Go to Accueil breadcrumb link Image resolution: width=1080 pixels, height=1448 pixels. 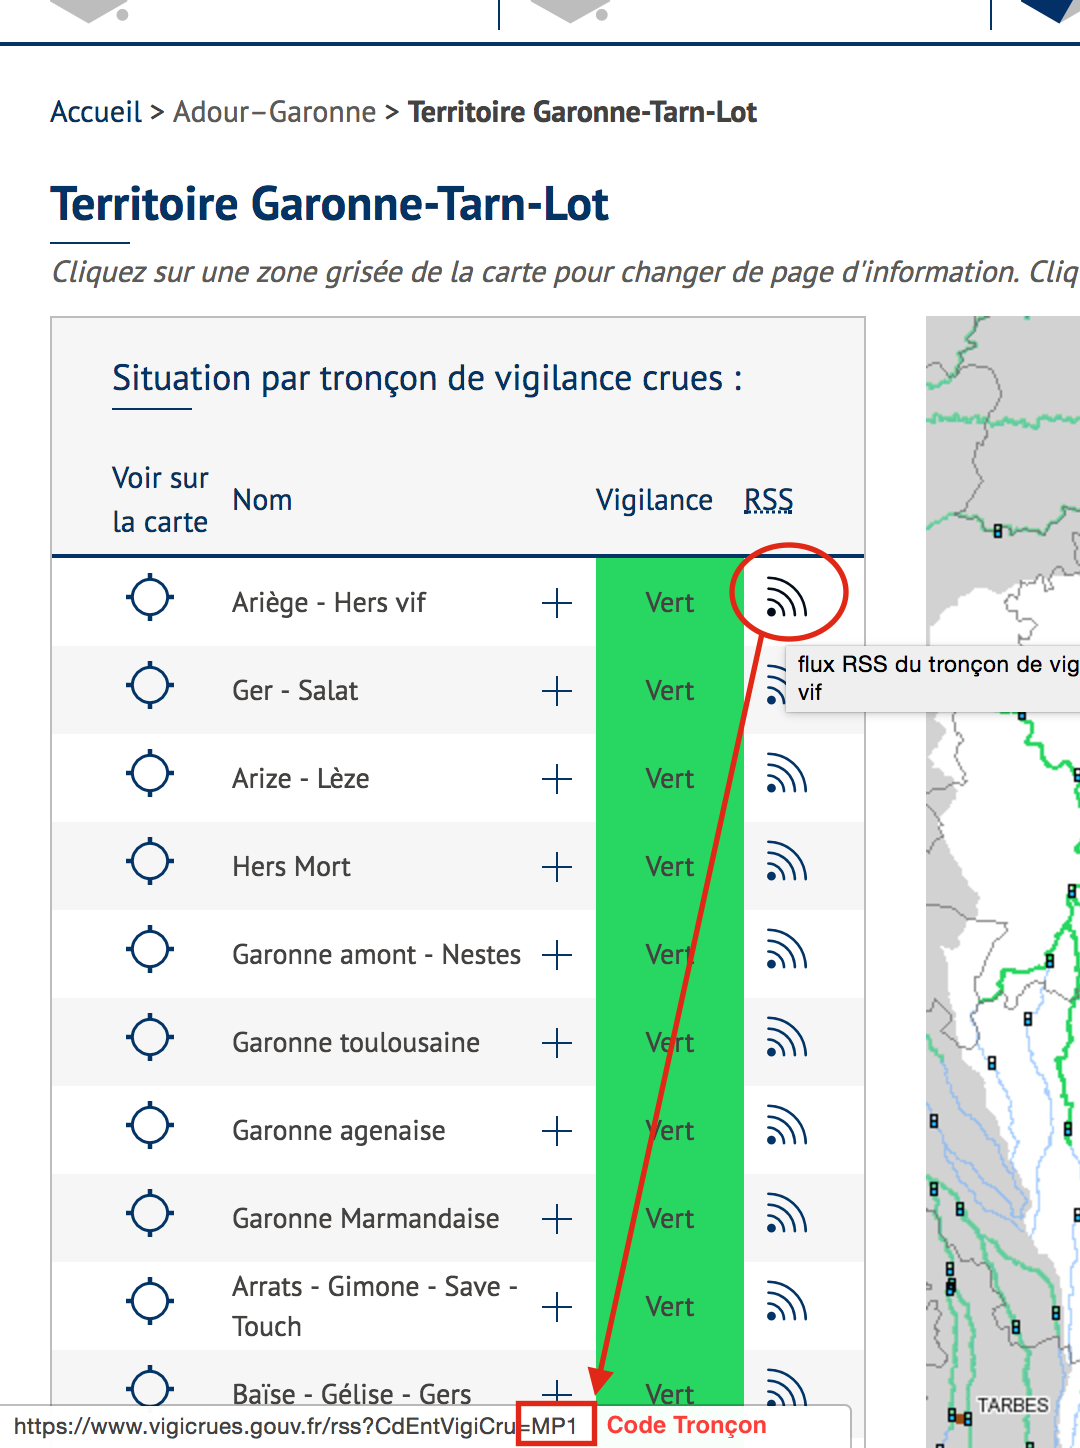coord(96,112)
